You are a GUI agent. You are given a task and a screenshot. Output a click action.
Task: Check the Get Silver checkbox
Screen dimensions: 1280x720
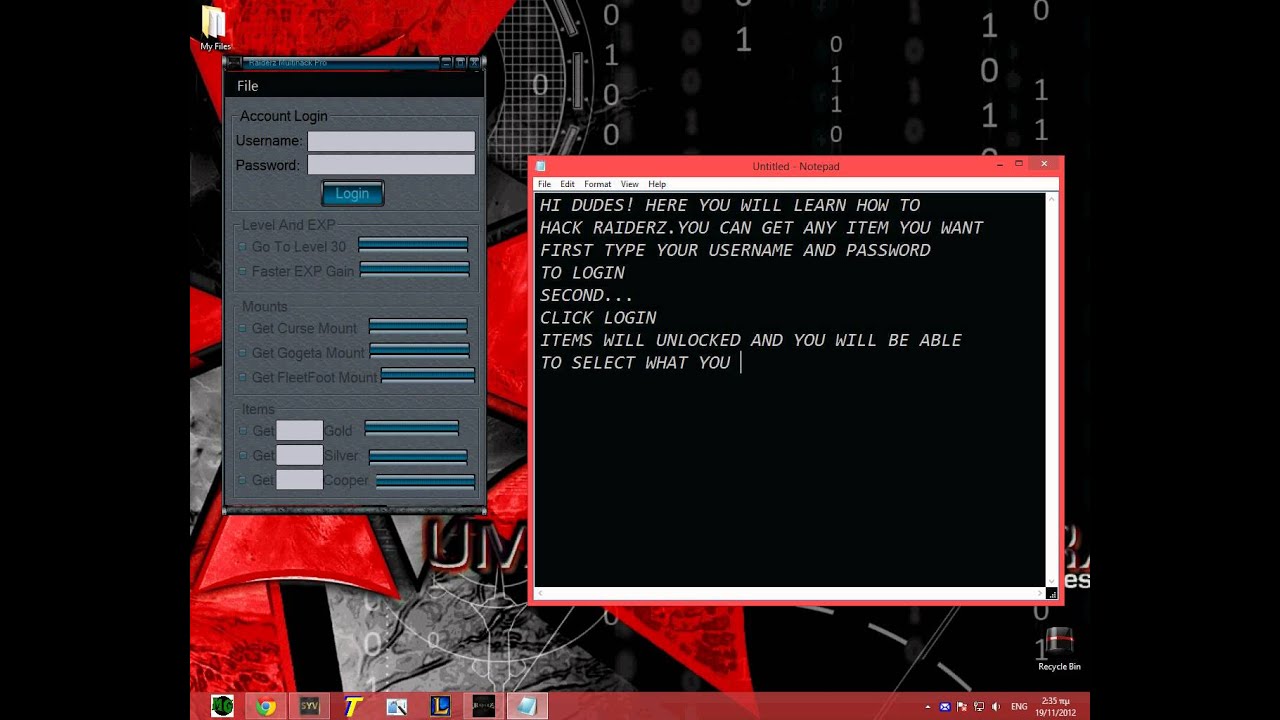(x=242, y=456)
